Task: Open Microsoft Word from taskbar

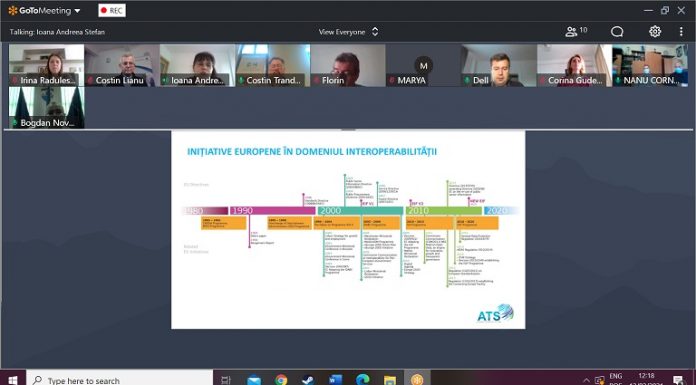Action: point(336,380)
